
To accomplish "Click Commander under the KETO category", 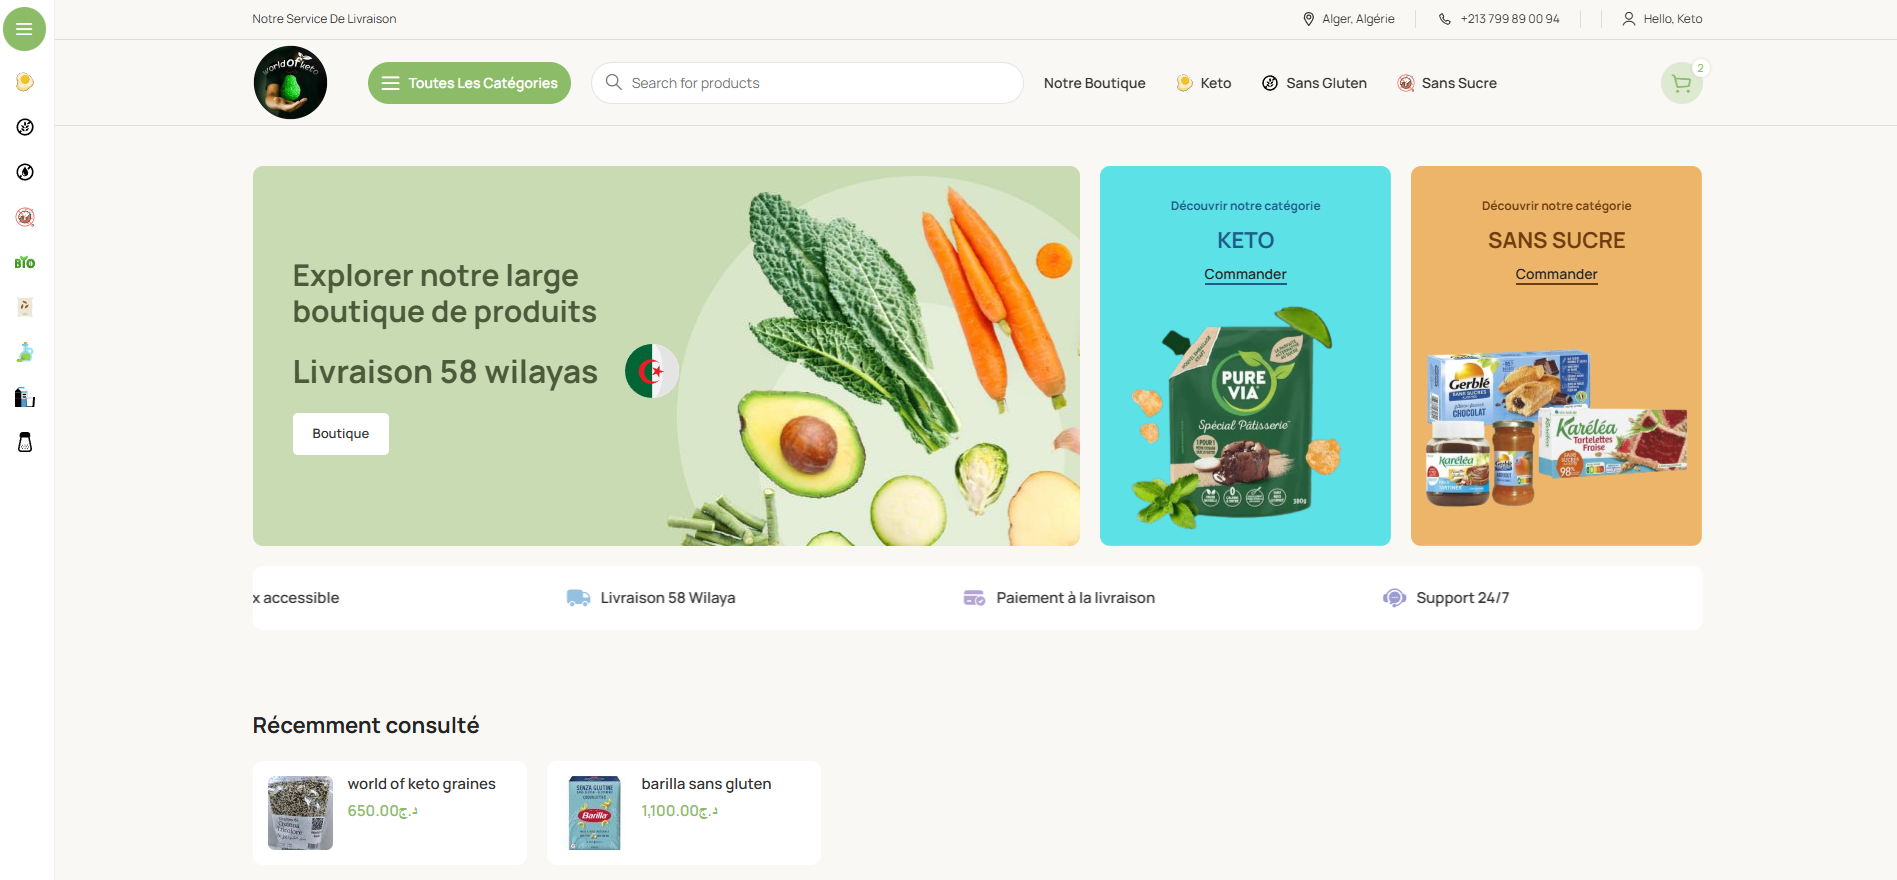I will [1245, 274].
